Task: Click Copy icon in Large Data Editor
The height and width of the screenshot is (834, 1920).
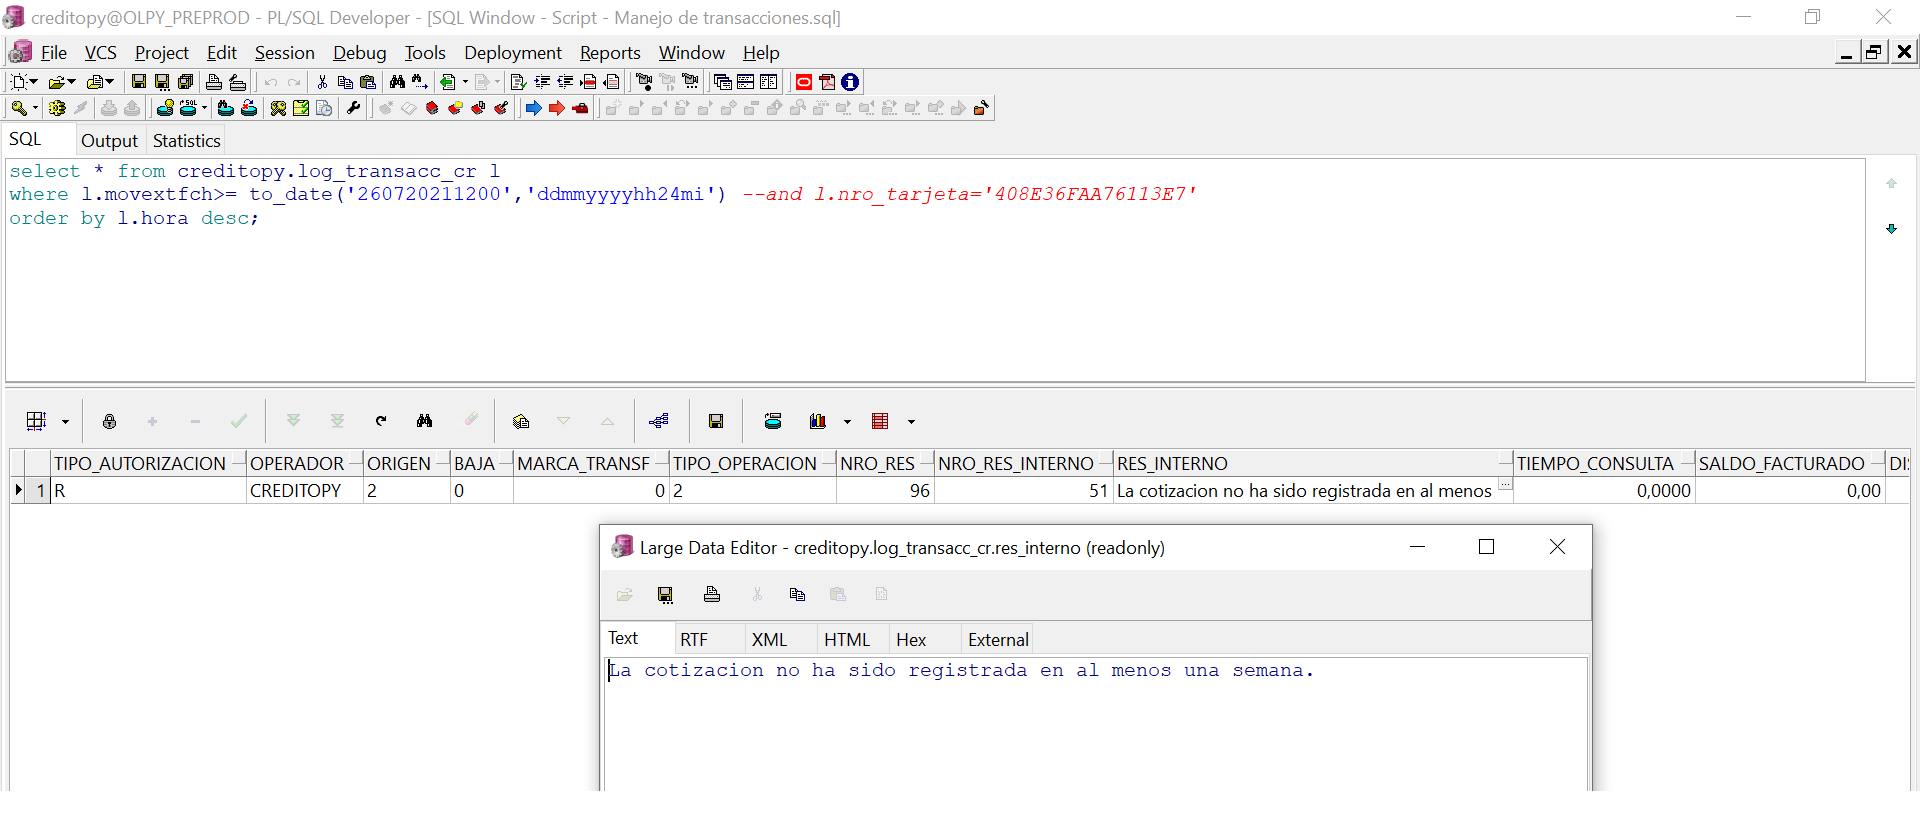Action: click(797, 595)
